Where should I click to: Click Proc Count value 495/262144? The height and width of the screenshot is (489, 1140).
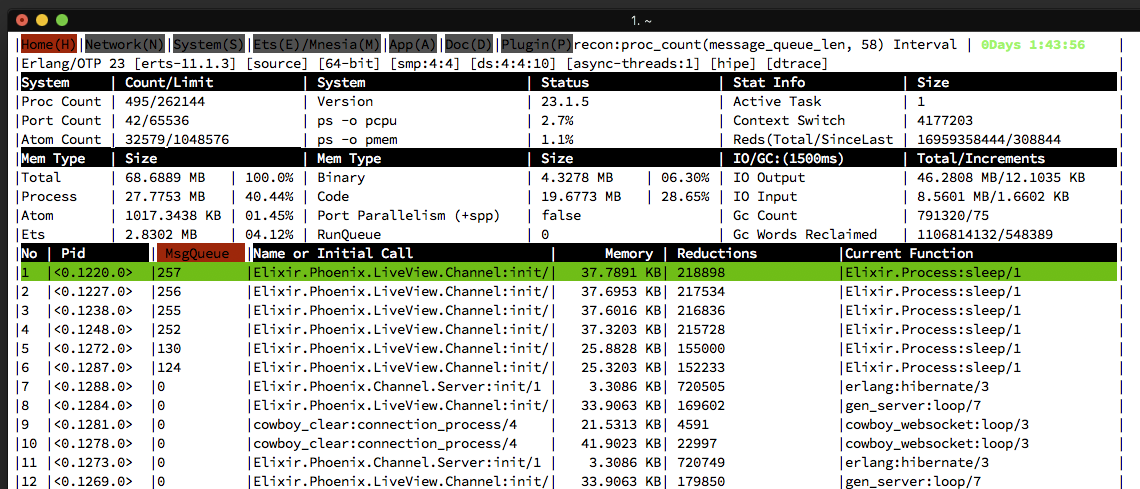165,102
